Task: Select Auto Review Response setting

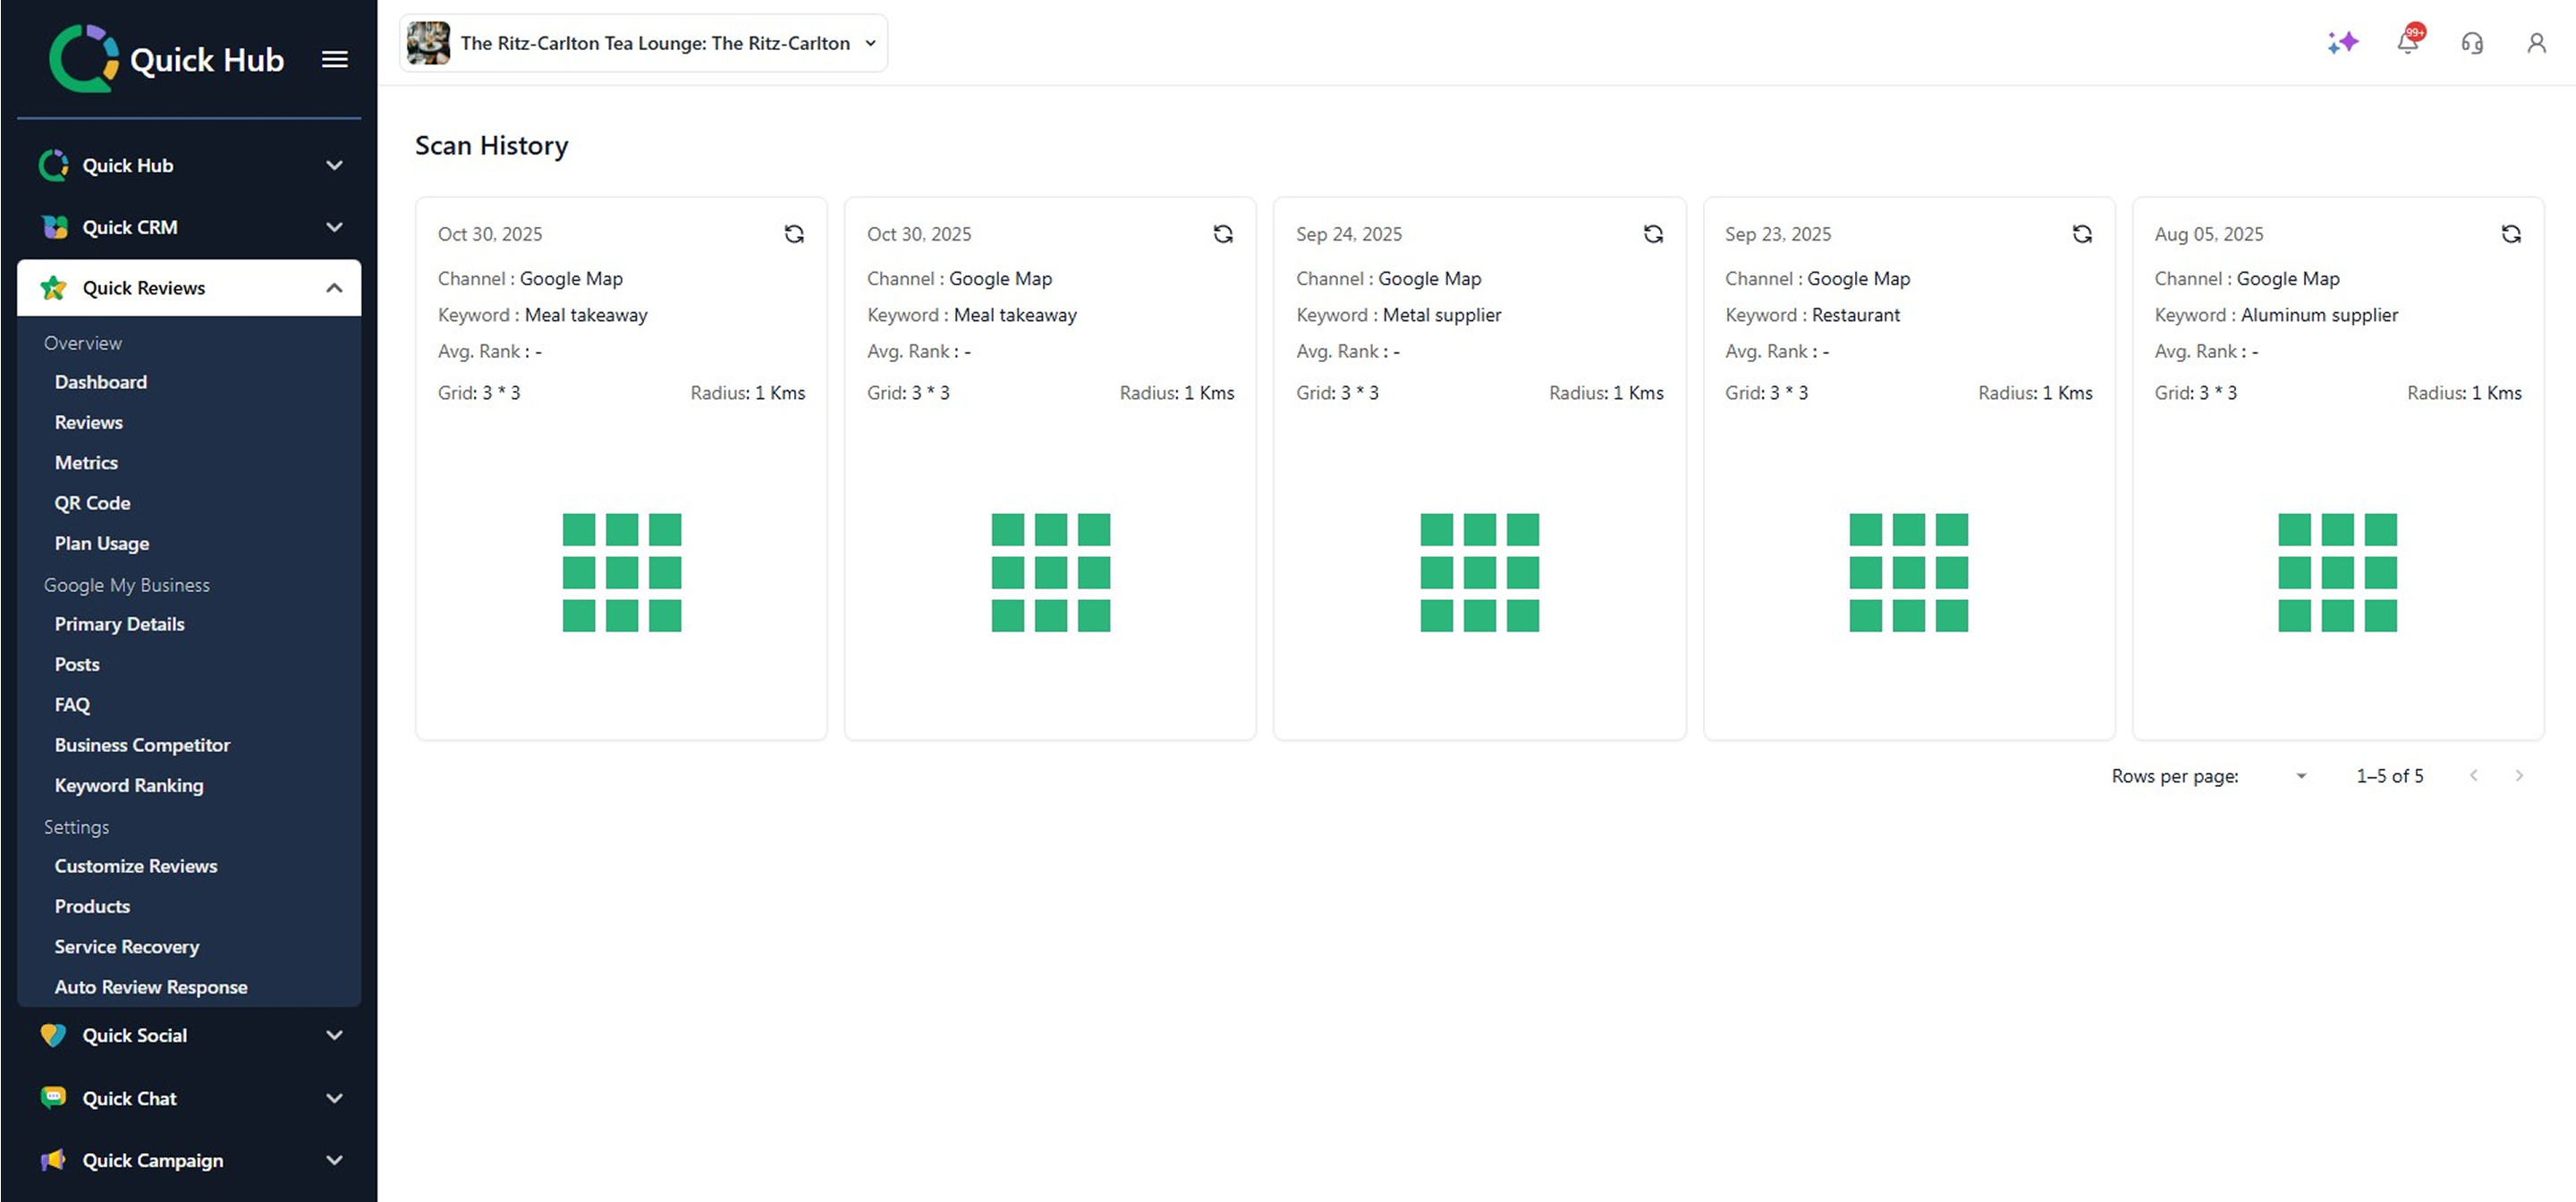Action: pos(151,987)
